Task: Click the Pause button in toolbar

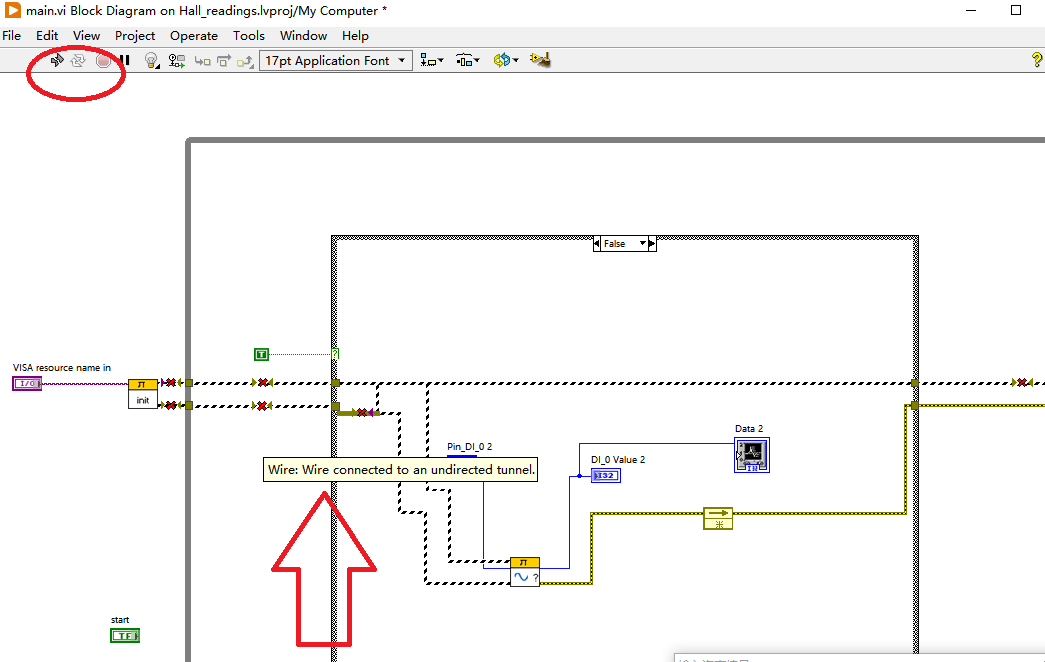Action: point(125,61)
